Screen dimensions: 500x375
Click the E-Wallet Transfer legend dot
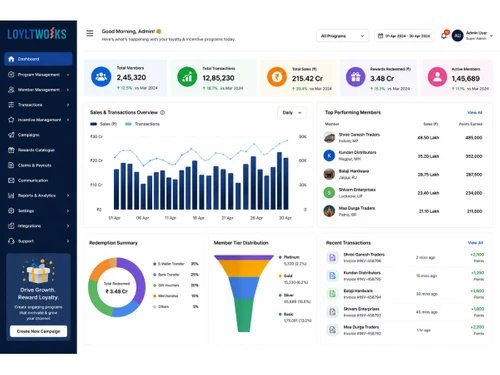click(155, 264)
